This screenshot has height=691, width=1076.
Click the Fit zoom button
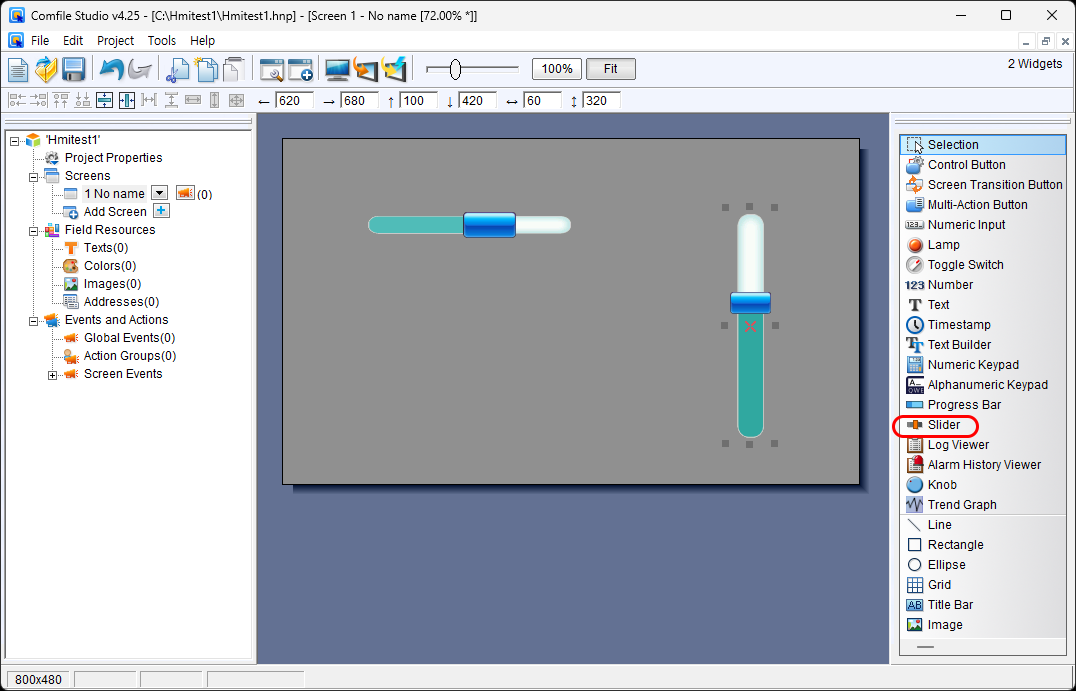[610, 69]
